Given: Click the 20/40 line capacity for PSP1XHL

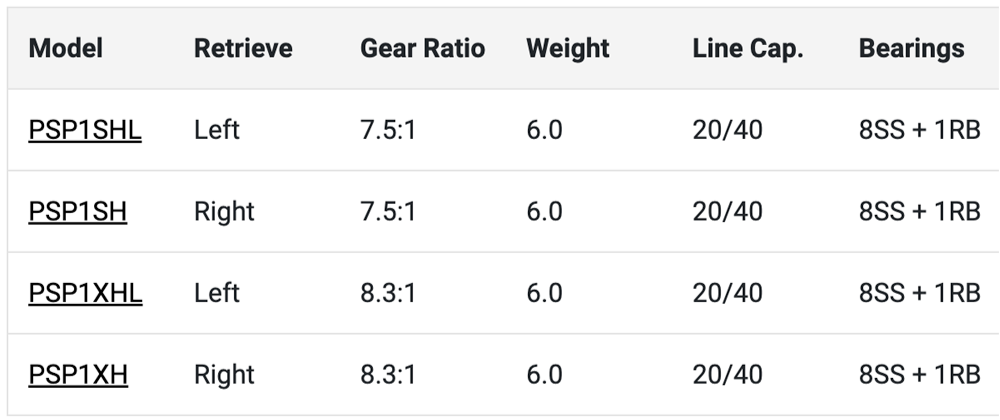Looking at the screenshot, I should 727,293.
